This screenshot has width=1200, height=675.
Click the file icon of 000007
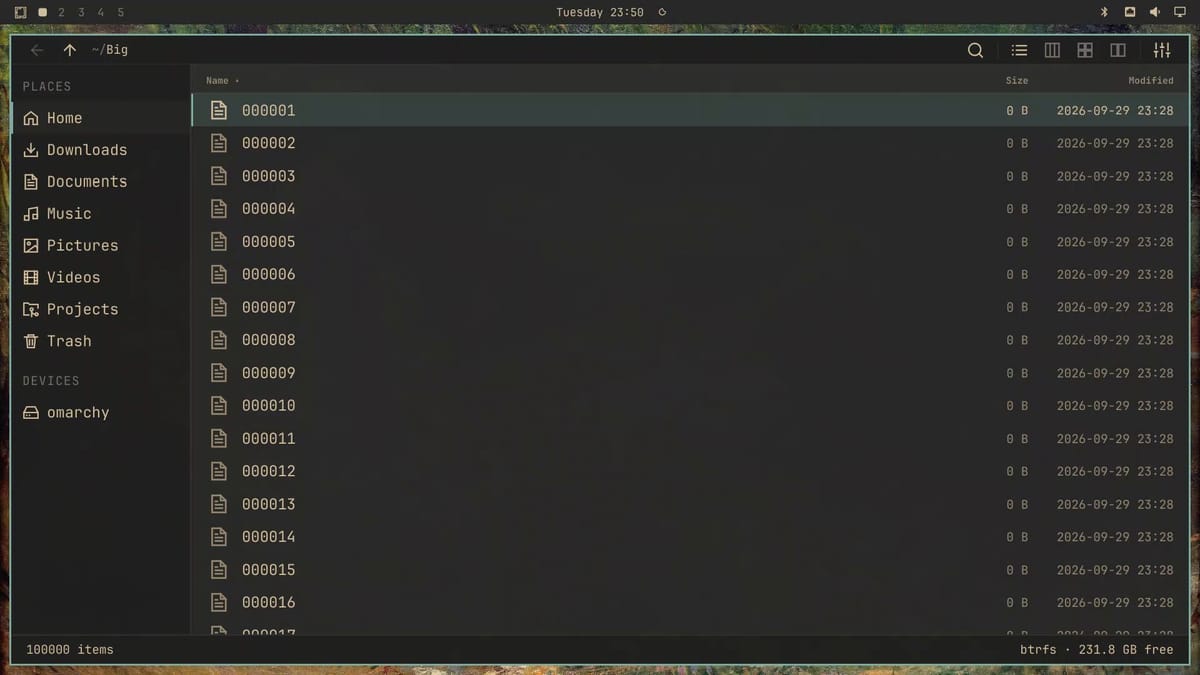tap(219, 307)
